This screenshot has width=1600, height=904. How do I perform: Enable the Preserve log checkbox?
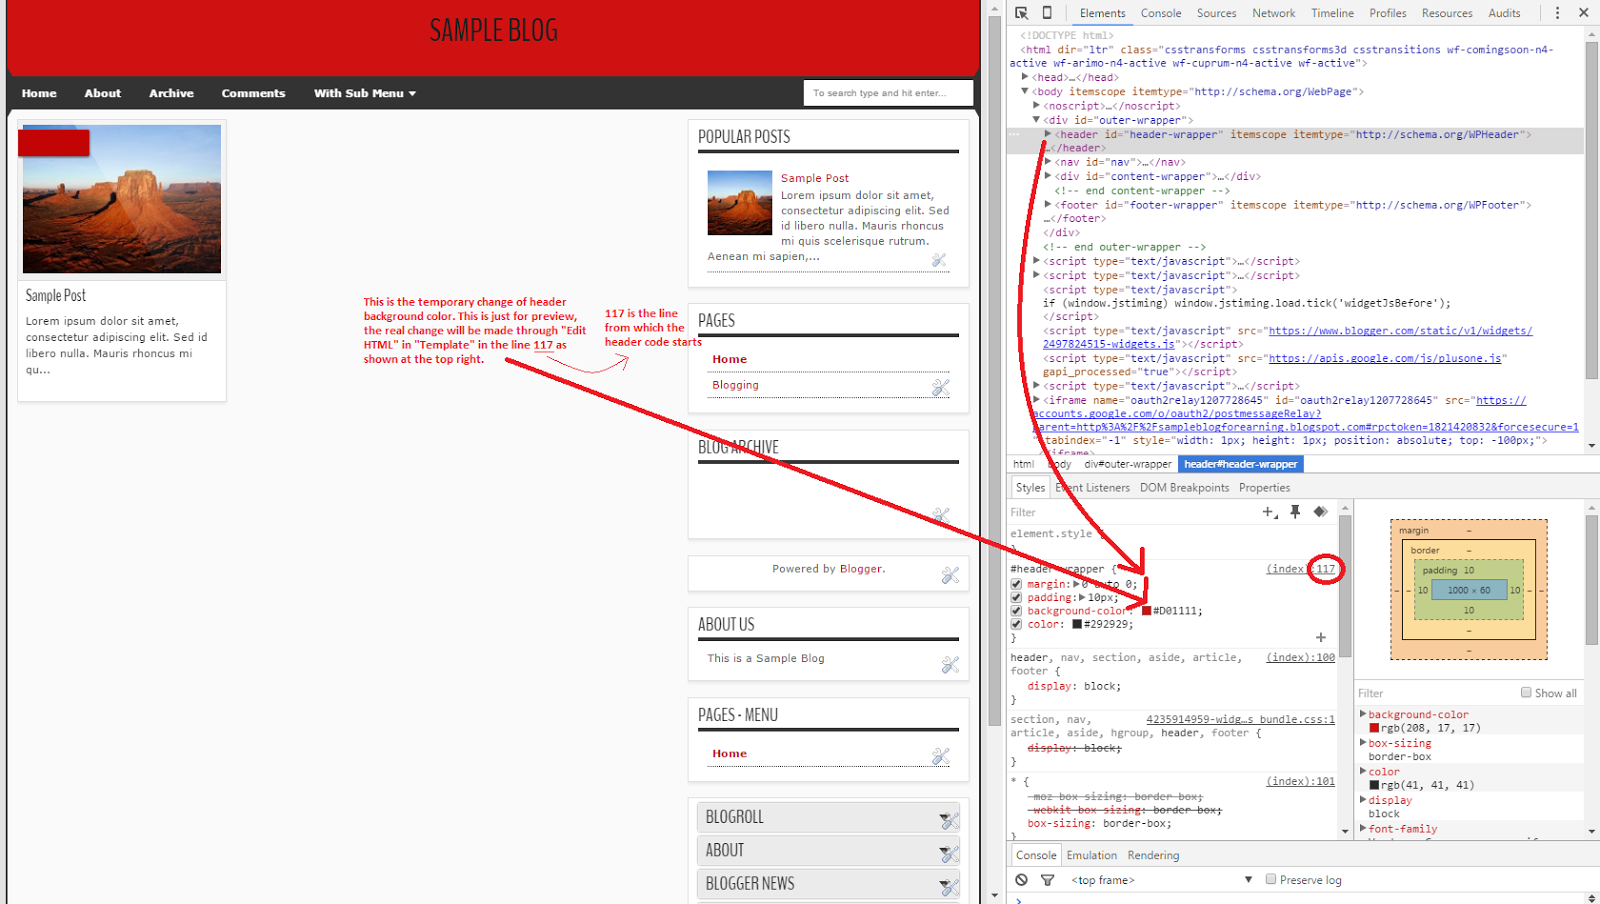pyautogui.click(x=1270, y=879)
